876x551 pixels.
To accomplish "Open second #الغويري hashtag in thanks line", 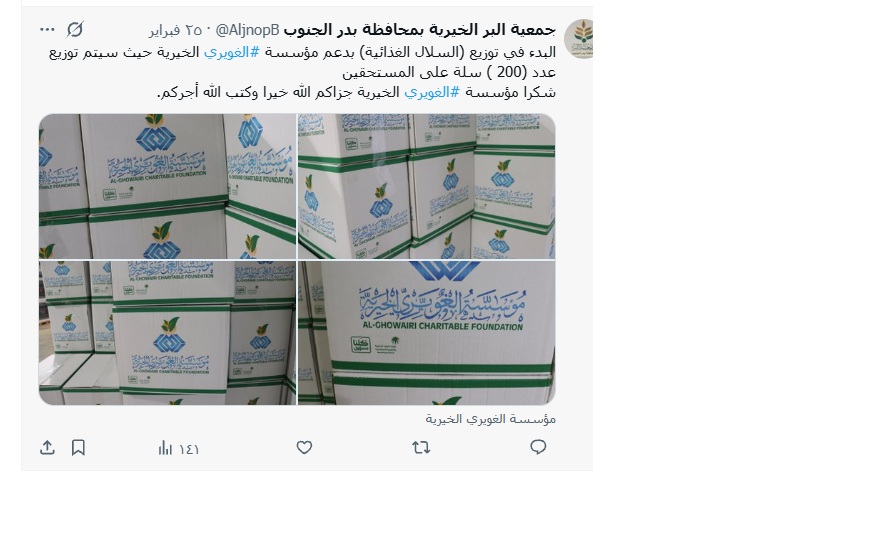I will click(x=432, y=92).
